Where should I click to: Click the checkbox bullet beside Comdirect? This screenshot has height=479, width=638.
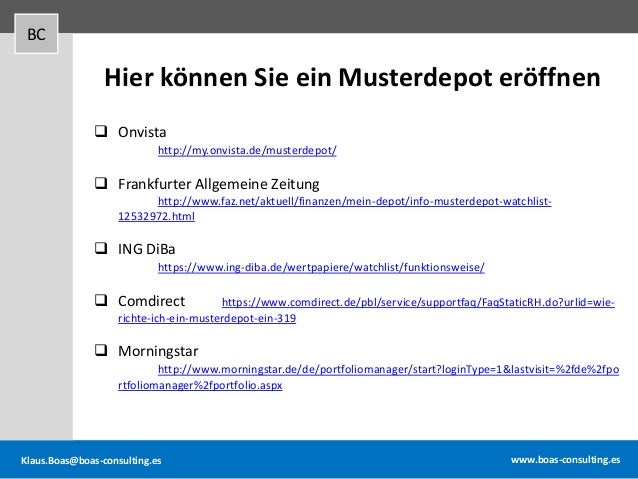[101, 300]
